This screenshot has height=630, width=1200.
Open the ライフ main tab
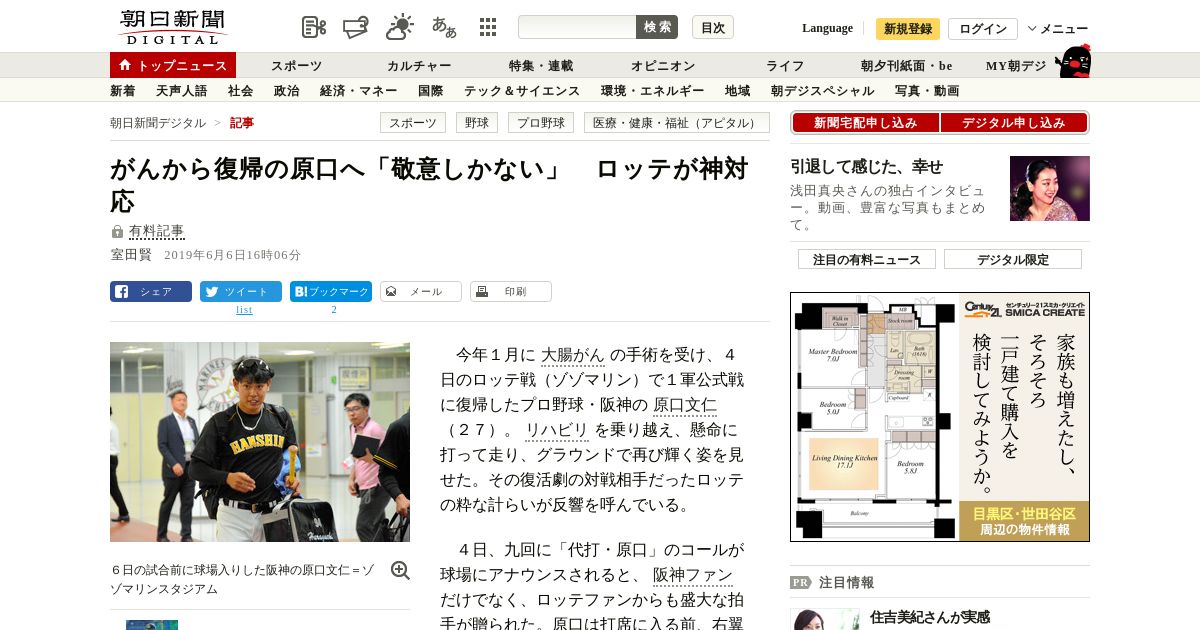(785, 66)
